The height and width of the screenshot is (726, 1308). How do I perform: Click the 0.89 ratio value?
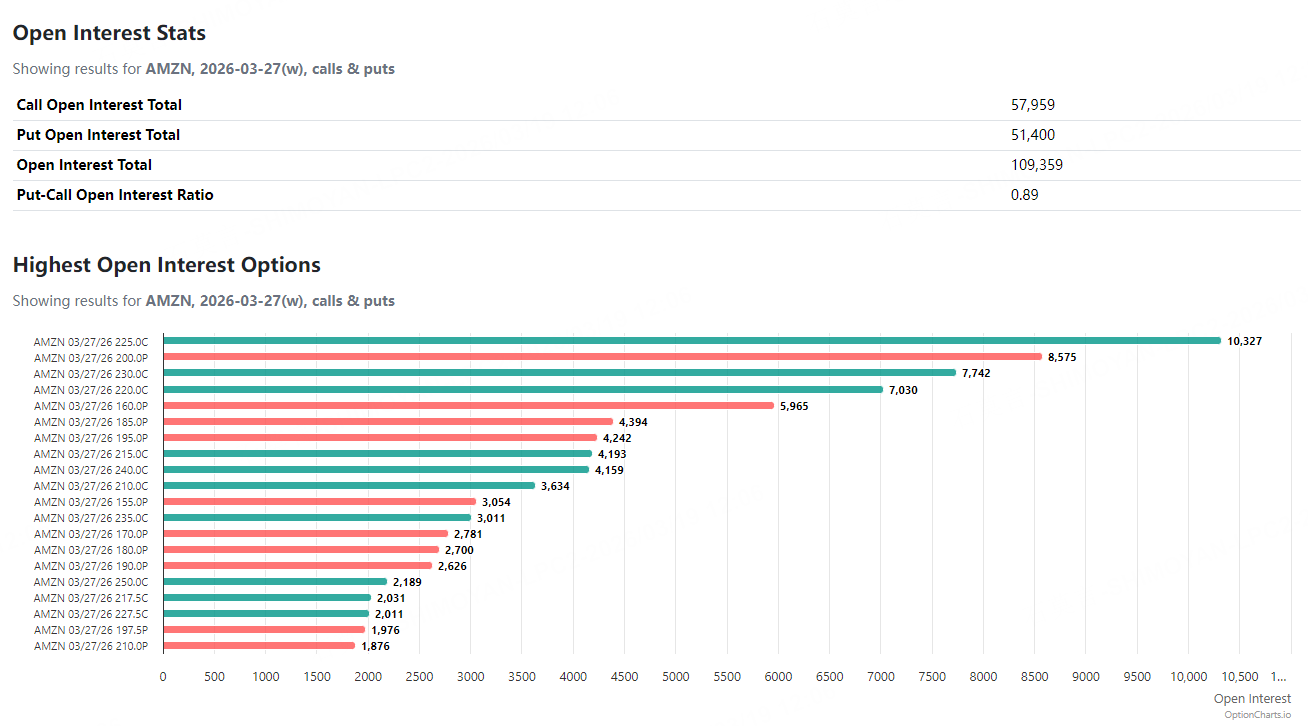(1024, 195)
